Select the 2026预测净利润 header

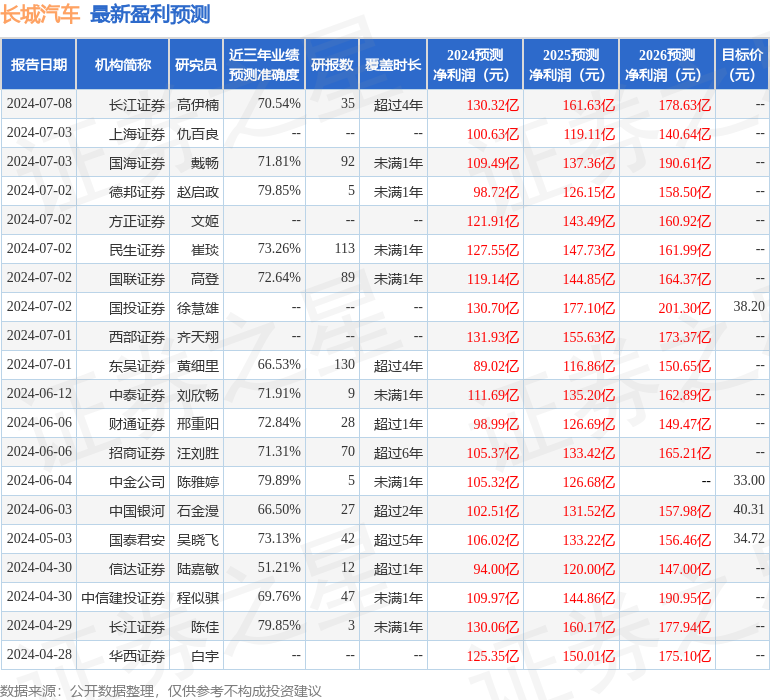click(x=667, y=64)
